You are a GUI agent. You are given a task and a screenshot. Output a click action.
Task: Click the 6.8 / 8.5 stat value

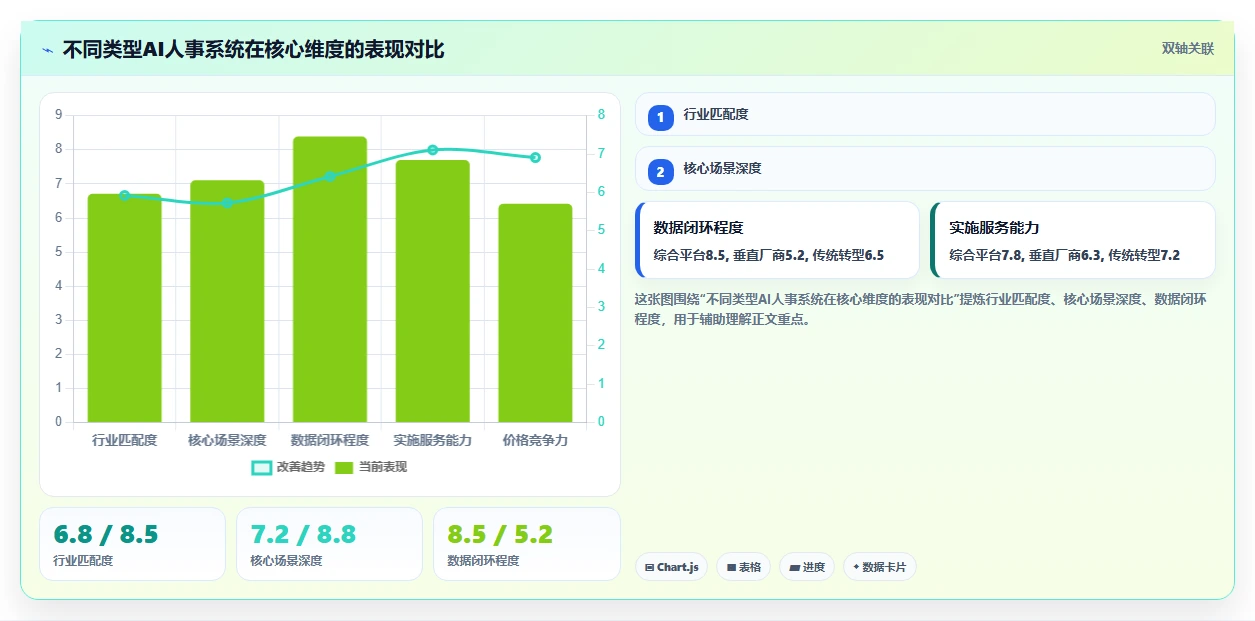tap(106, 534)
